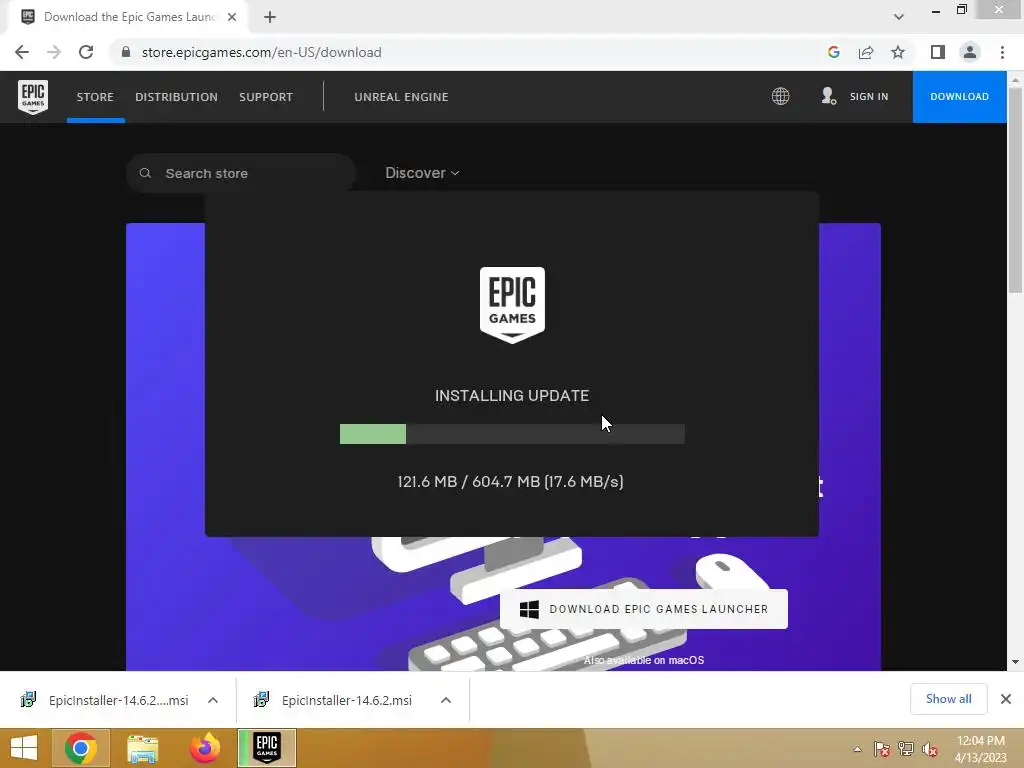Launch Firefox from taskbar
1024x768 pixels.
204,748
